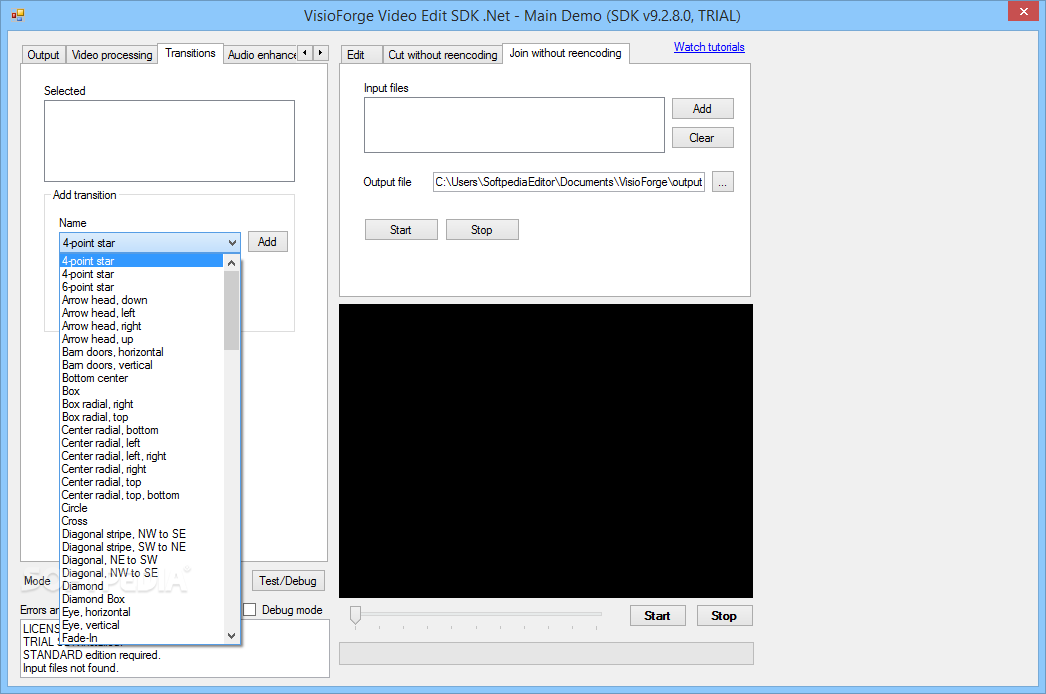Choose Center radial, top transition
This screenshot has width=1046, height=694.
(141, 482)
